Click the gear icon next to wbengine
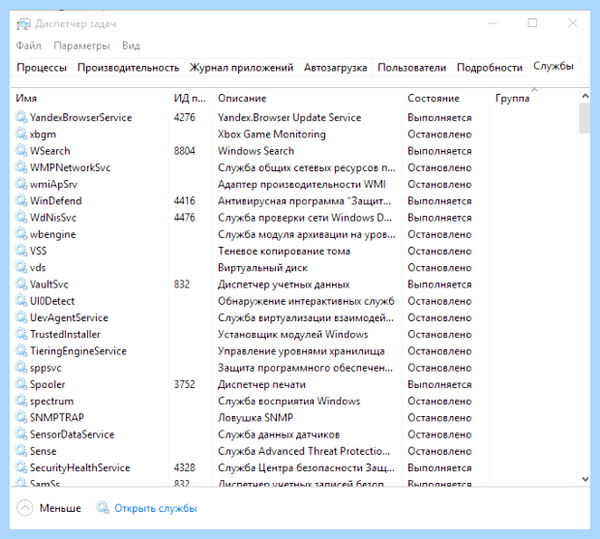This screenshot has height=539, width=600. [x=21, y=233]
